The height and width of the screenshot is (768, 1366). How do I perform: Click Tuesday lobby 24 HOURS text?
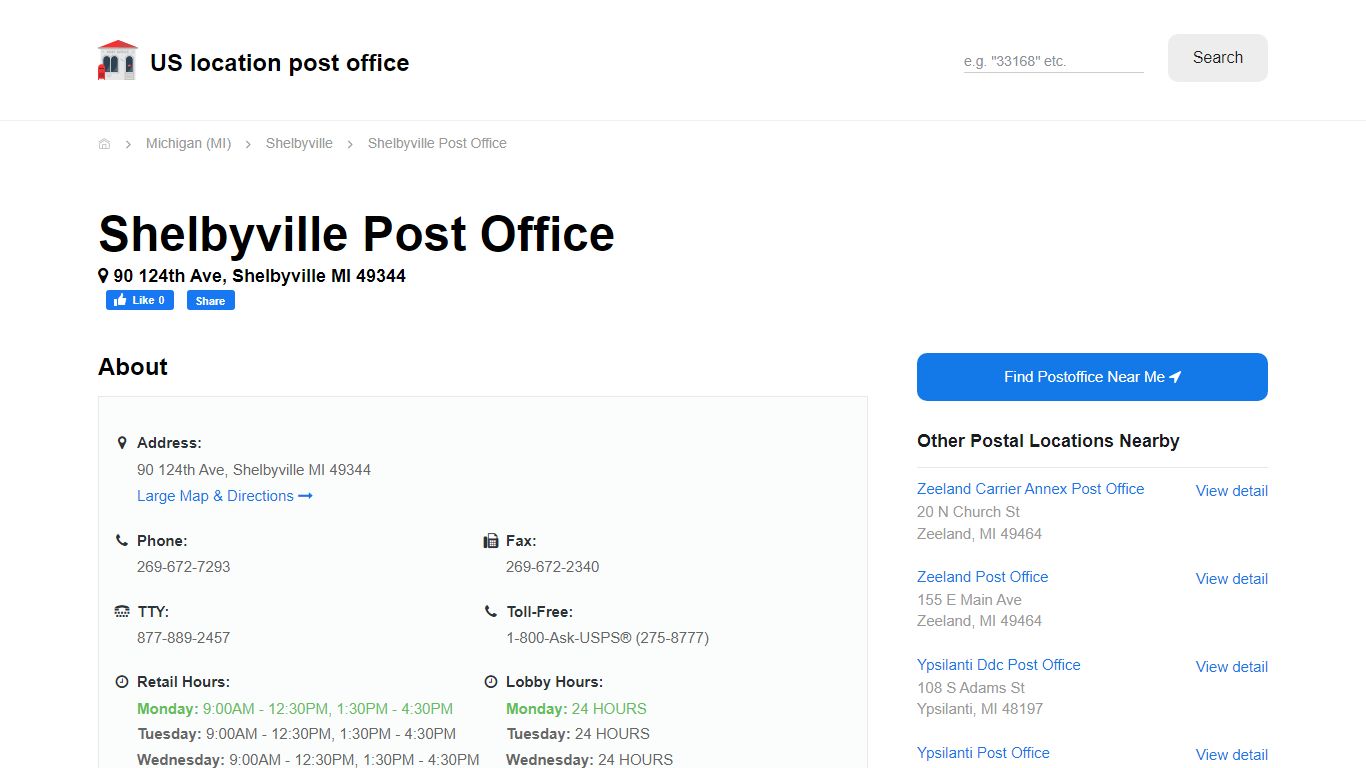tap(578, 734)
